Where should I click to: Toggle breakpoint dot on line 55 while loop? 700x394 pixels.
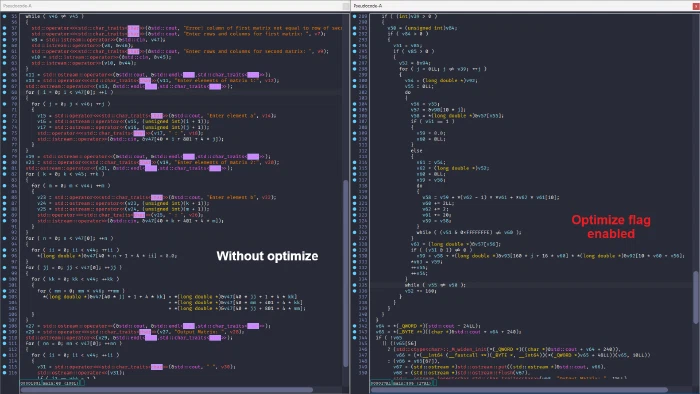[x=4, y=16]
